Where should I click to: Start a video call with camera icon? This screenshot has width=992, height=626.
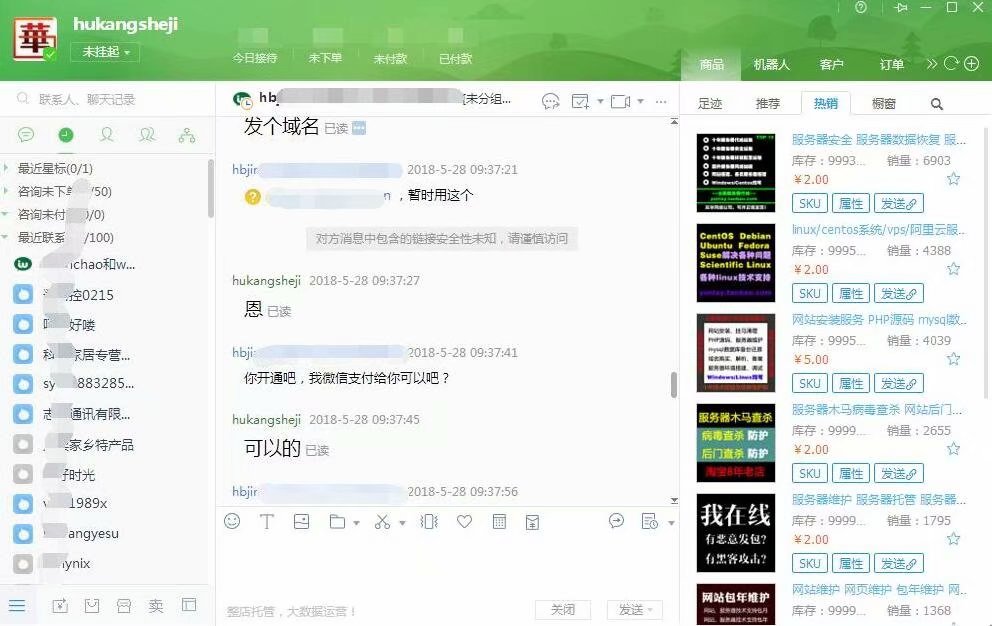pyautogui.click(x=620, y=101)
